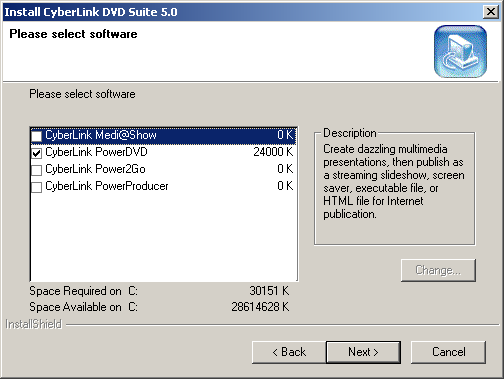
Task: Uncheck the CyberLink PowerDVD checkbox
Action: point(36,153)
